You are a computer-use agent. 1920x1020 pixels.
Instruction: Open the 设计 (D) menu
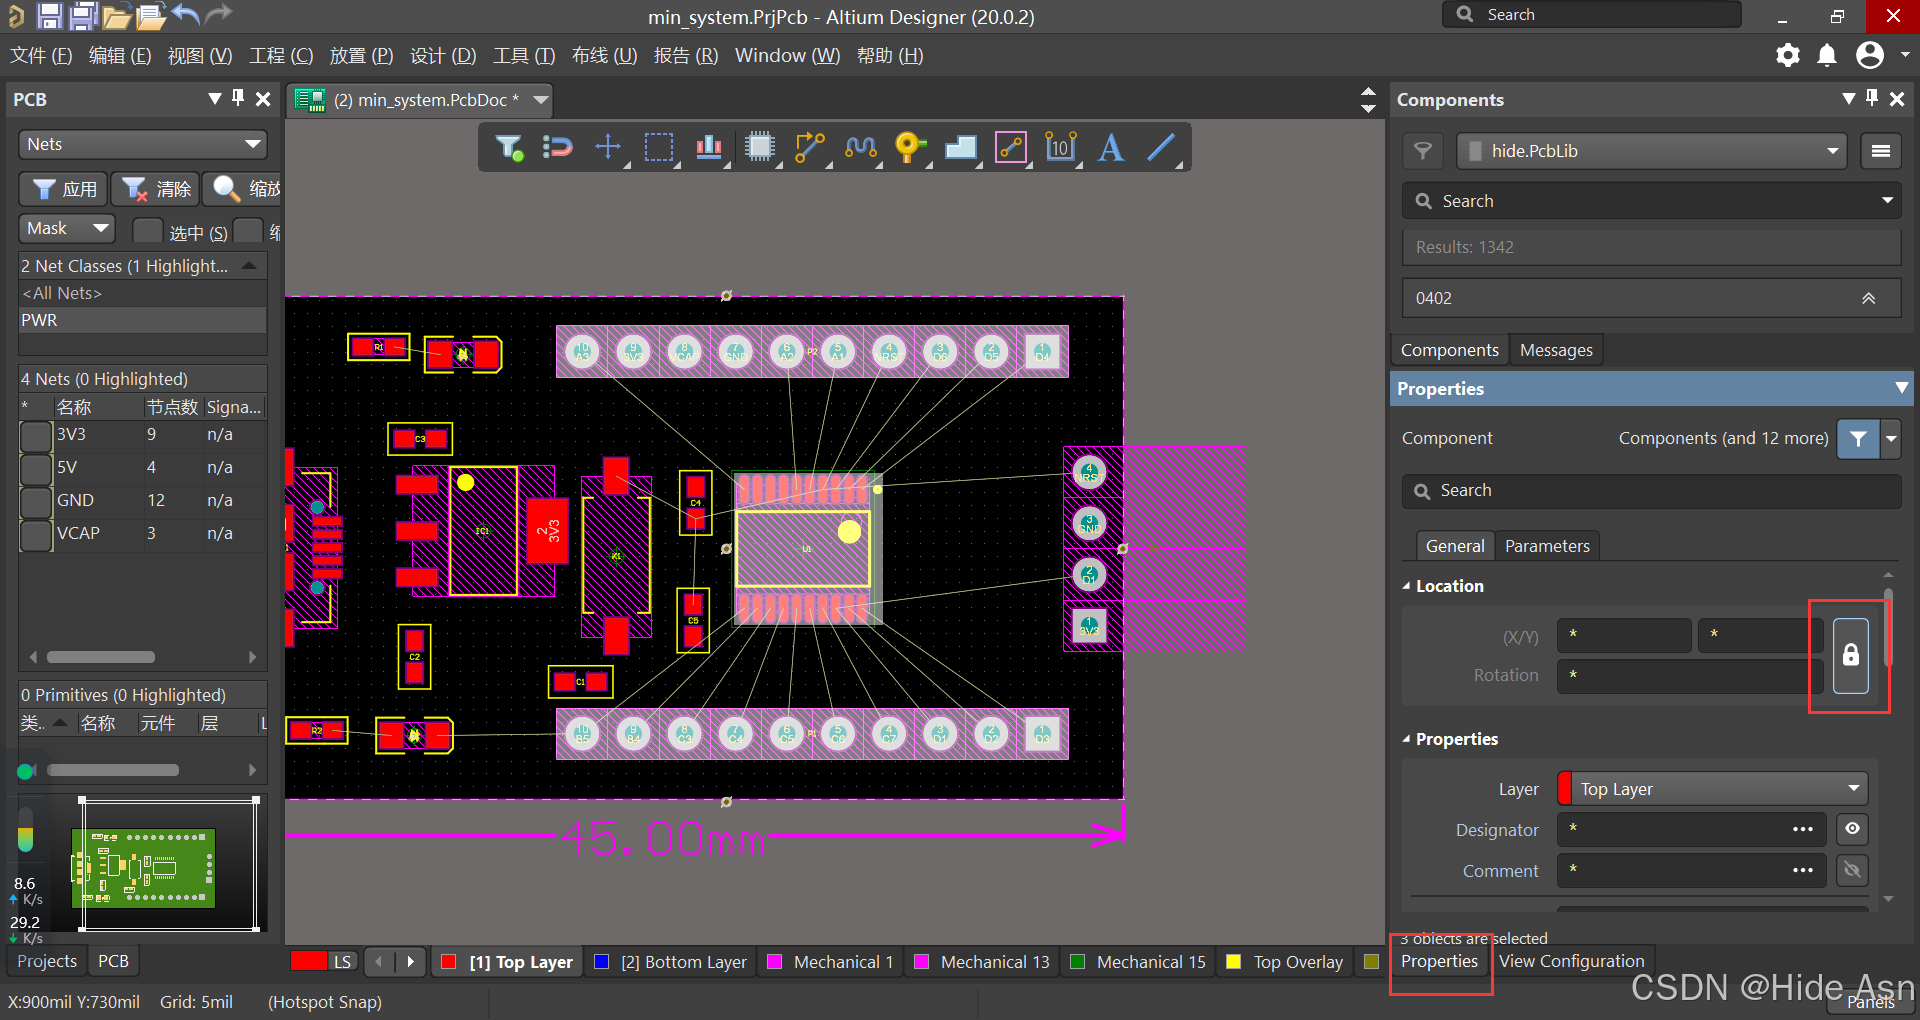point(443,56)
